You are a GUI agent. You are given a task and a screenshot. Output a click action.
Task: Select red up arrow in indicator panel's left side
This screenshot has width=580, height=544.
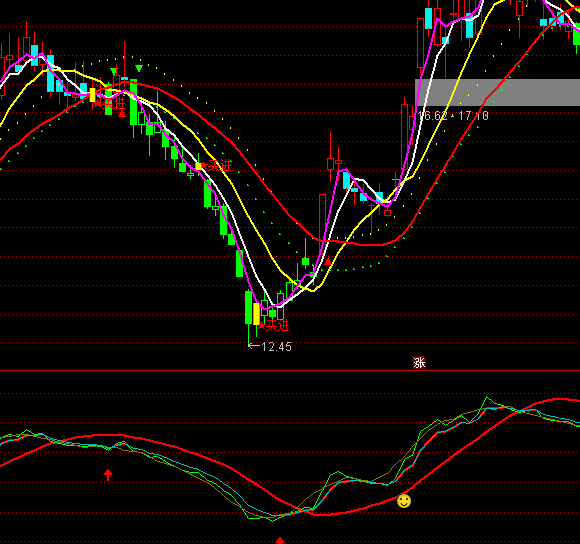(108, 474)
